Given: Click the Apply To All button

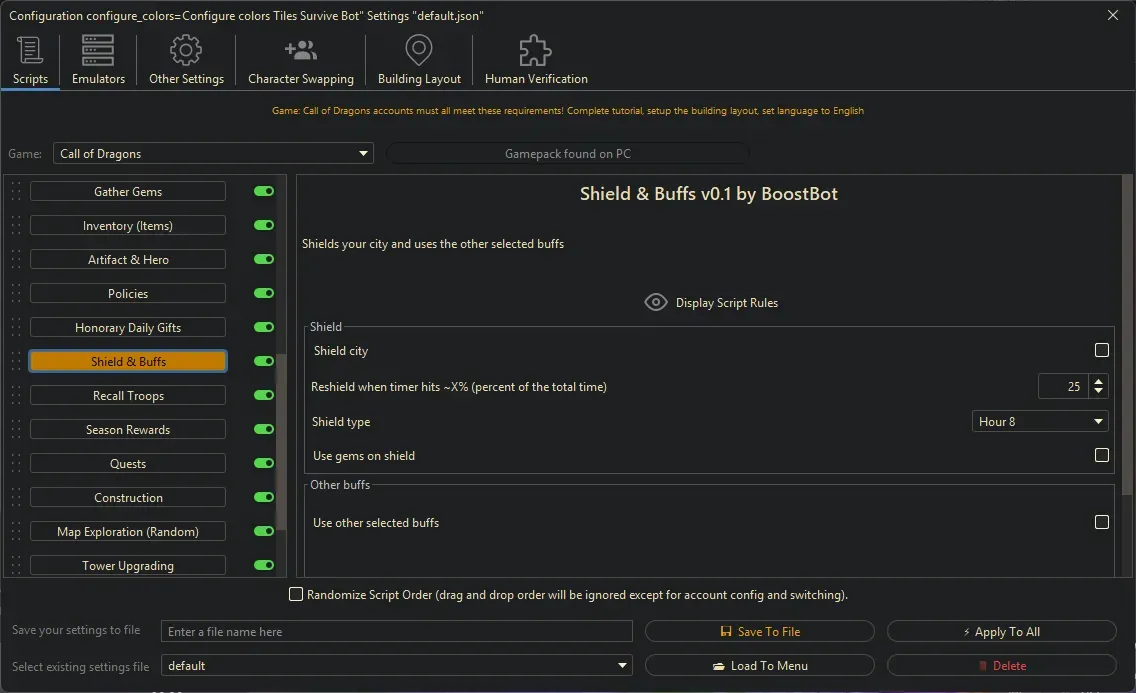Looking at the screenshot, I should [1001, 631].
